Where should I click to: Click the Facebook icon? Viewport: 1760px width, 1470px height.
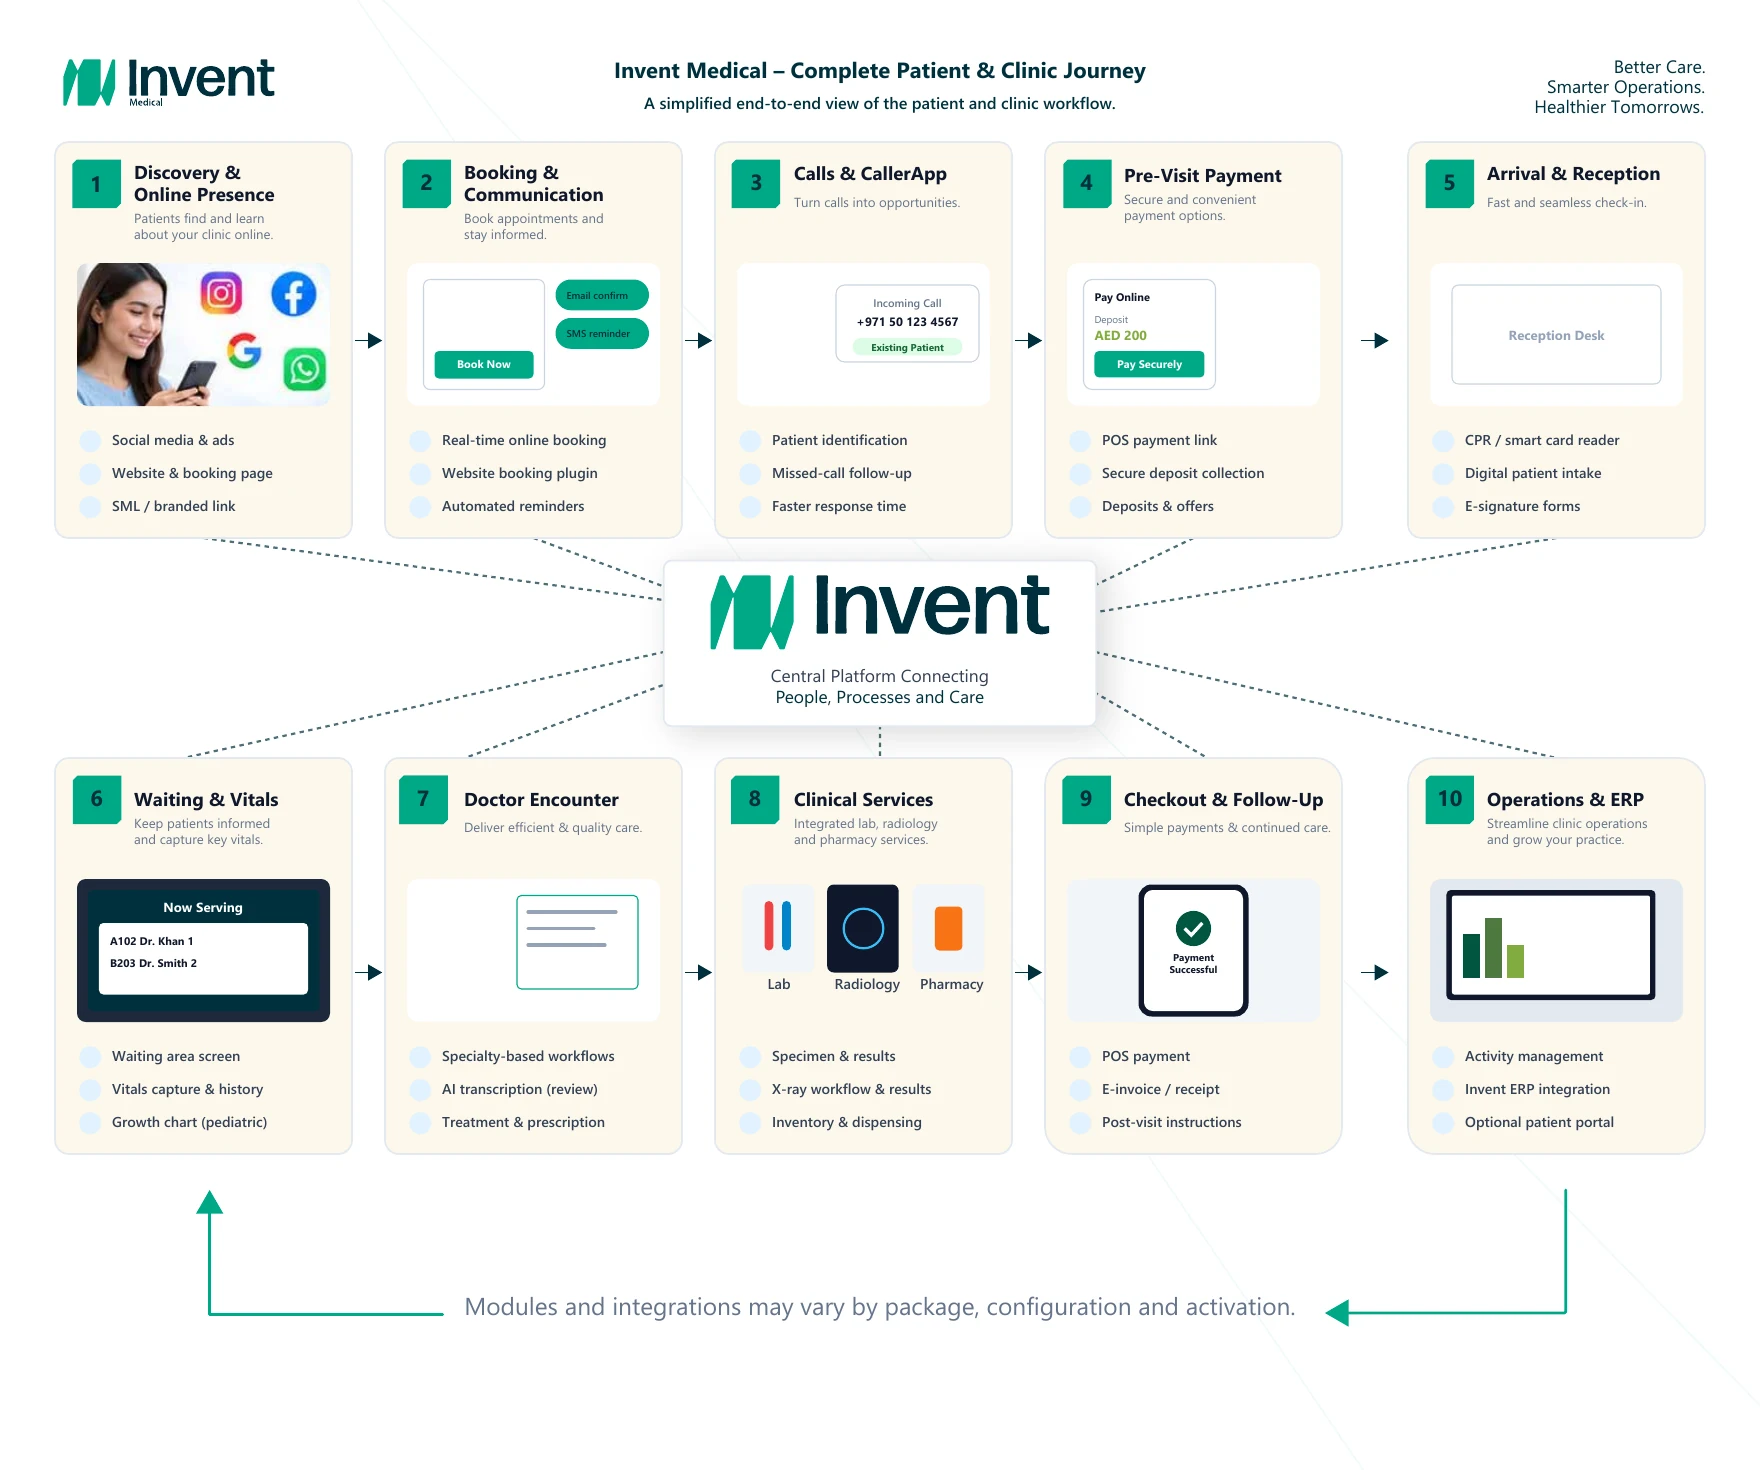coord(294,294)
